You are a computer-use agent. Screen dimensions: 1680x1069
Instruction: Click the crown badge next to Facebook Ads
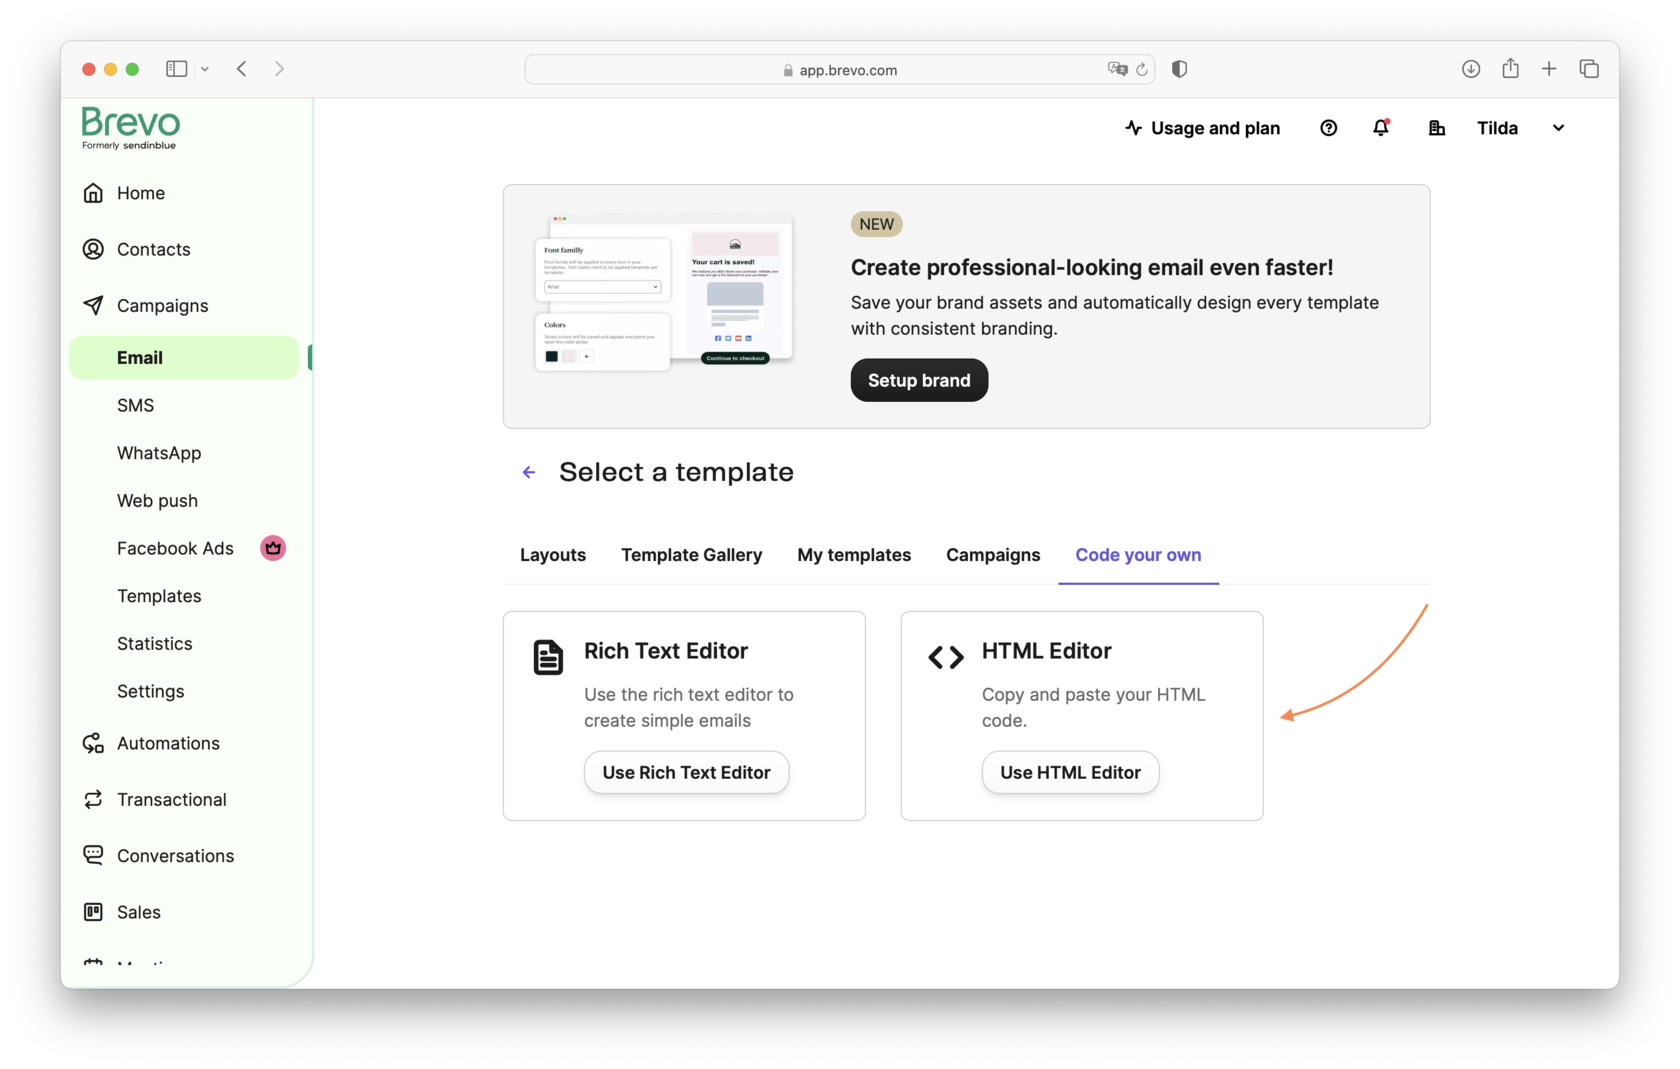273,548
